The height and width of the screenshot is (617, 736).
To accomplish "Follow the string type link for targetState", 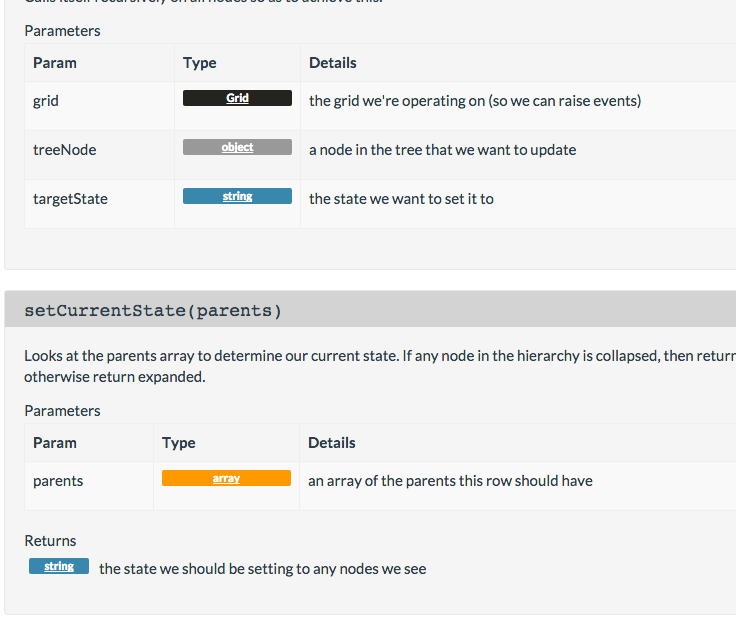I will [x=237, y=196].
